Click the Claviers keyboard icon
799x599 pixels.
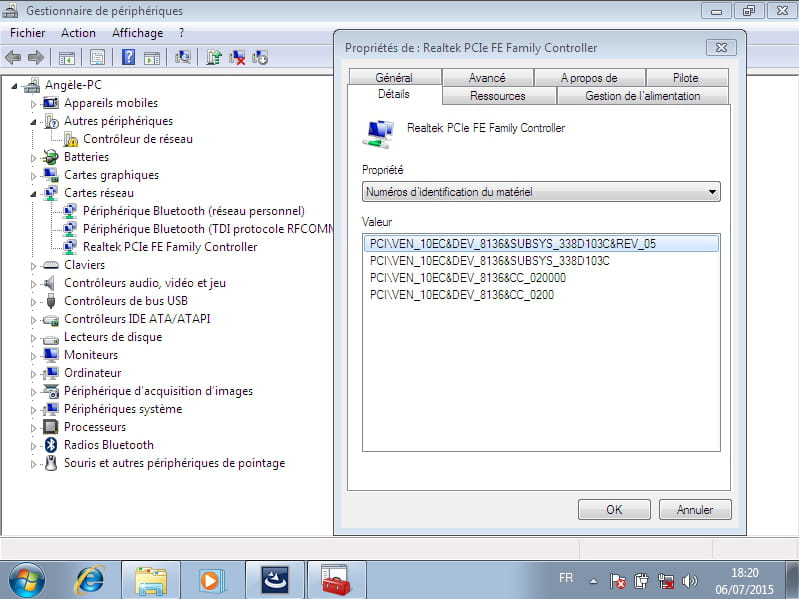pyautogui.click(x=50, y=265)
